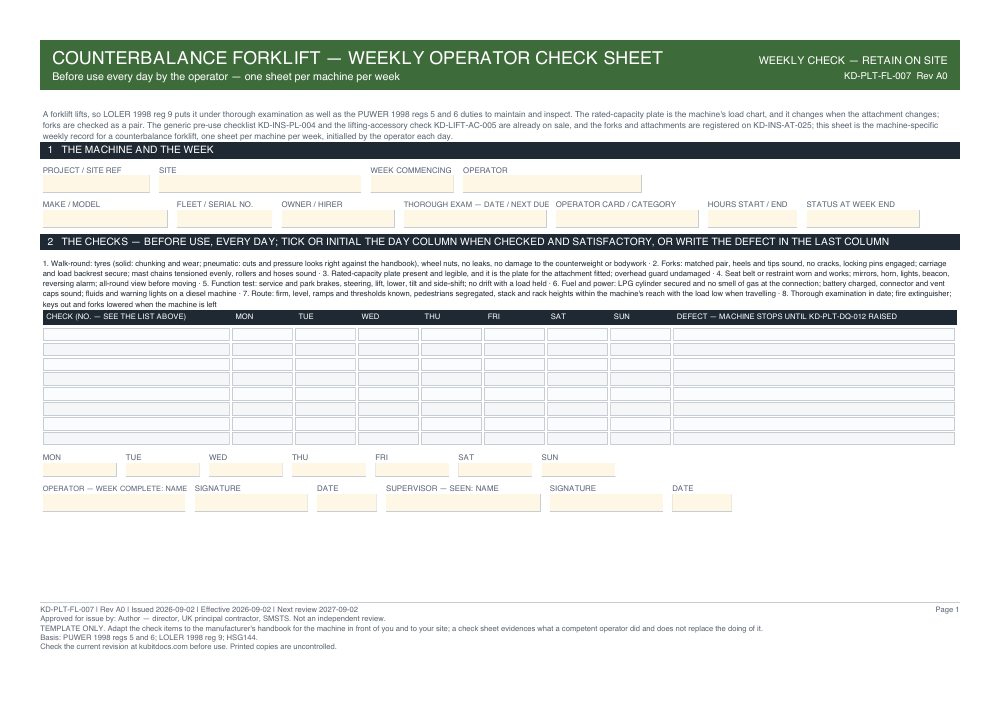Click the footer line mentioning kubitdocs.com
The image size is (1000, 708).
(x=188, y=647)
